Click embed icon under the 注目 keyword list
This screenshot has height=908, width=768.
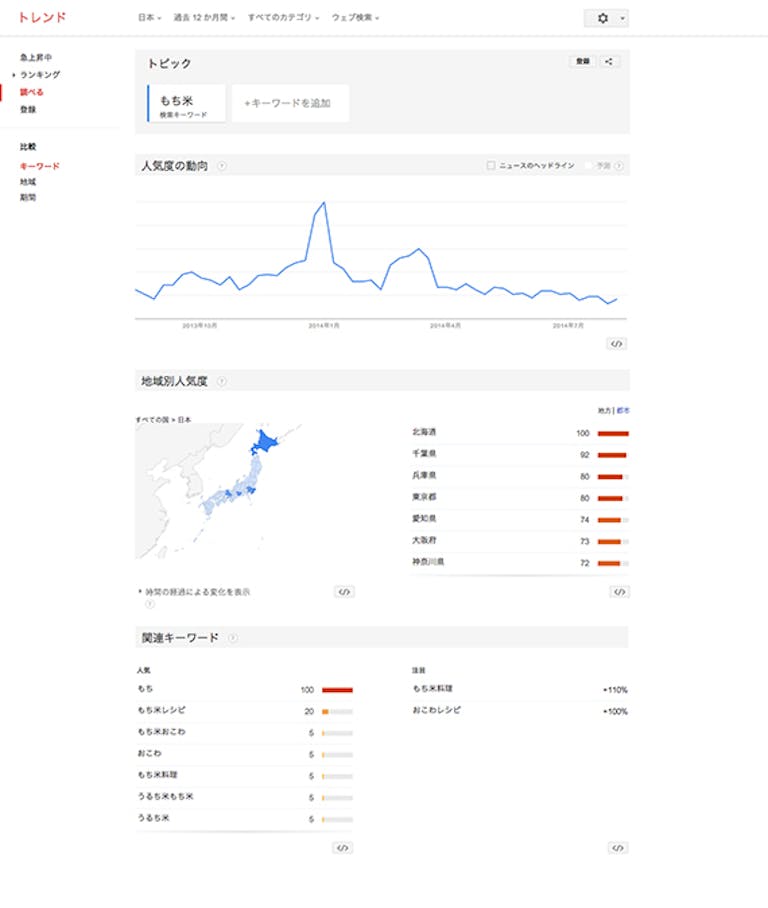click(617, 848)
